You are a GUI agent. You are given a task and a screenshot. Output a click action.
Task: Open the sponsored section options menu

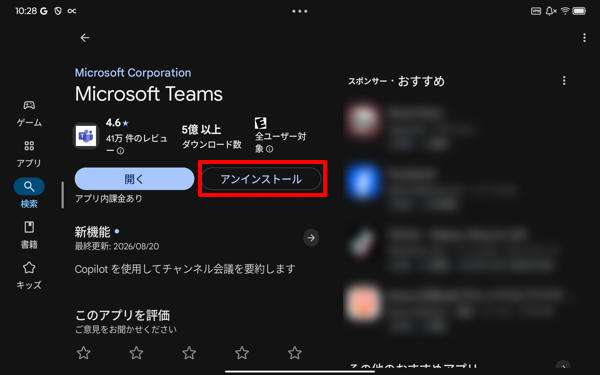(x=564, y=81)
